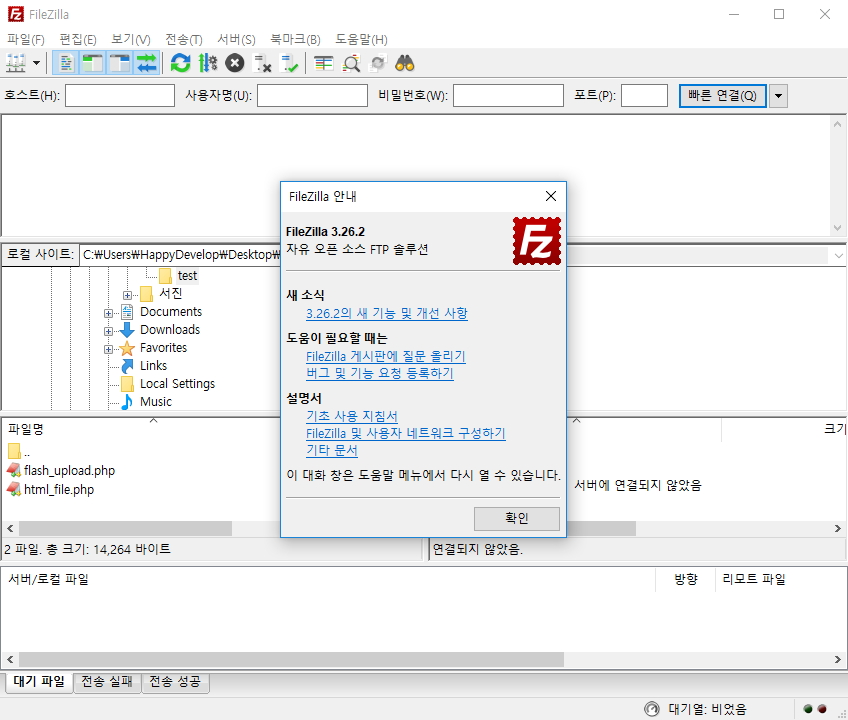Expand the Downloads tree node

(108, 331)
